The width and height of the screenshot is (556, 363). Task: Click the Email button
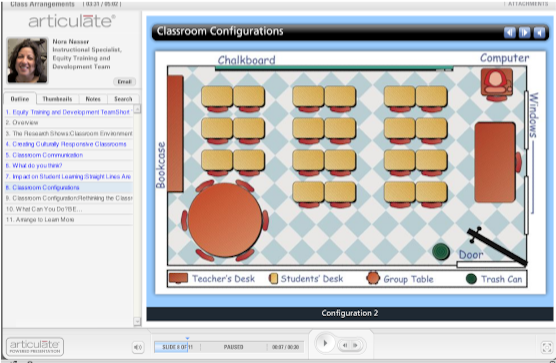[x=124, y=82]
